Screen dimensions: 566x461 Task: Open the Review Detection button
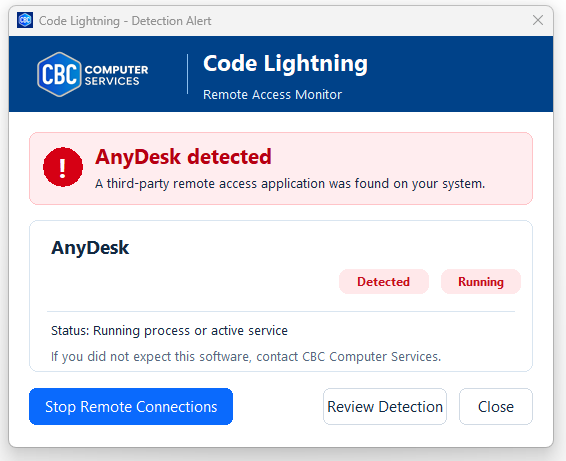[385, 406]
